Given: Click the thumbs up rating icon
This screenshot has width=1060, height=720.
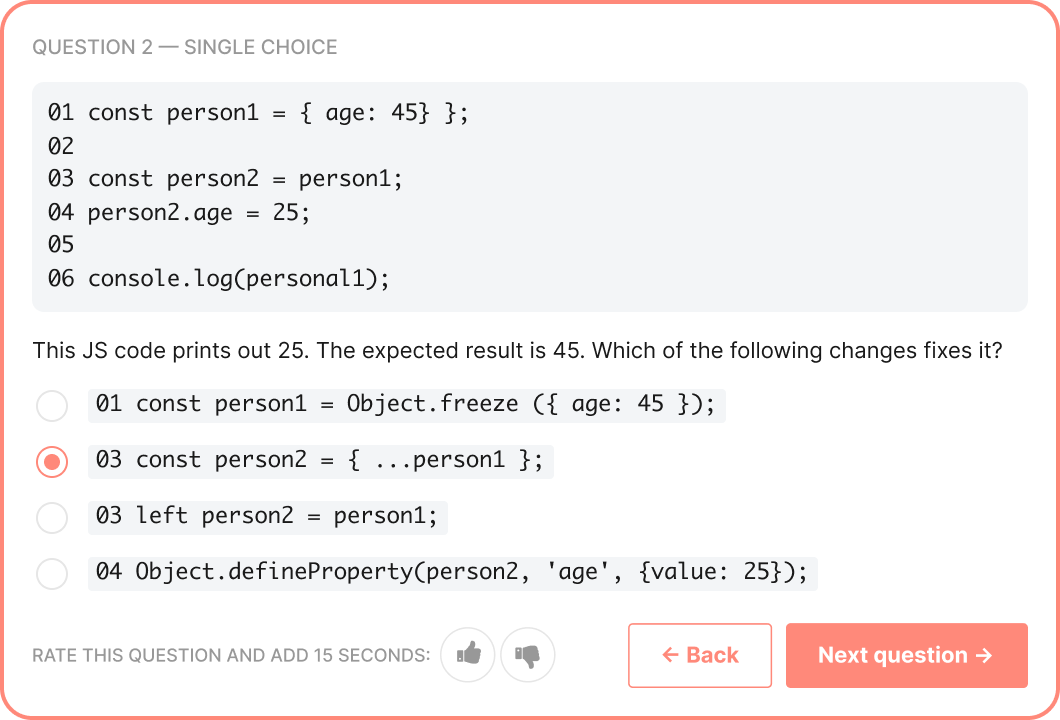Looking at the screenshot, I should tap(468, 655).
